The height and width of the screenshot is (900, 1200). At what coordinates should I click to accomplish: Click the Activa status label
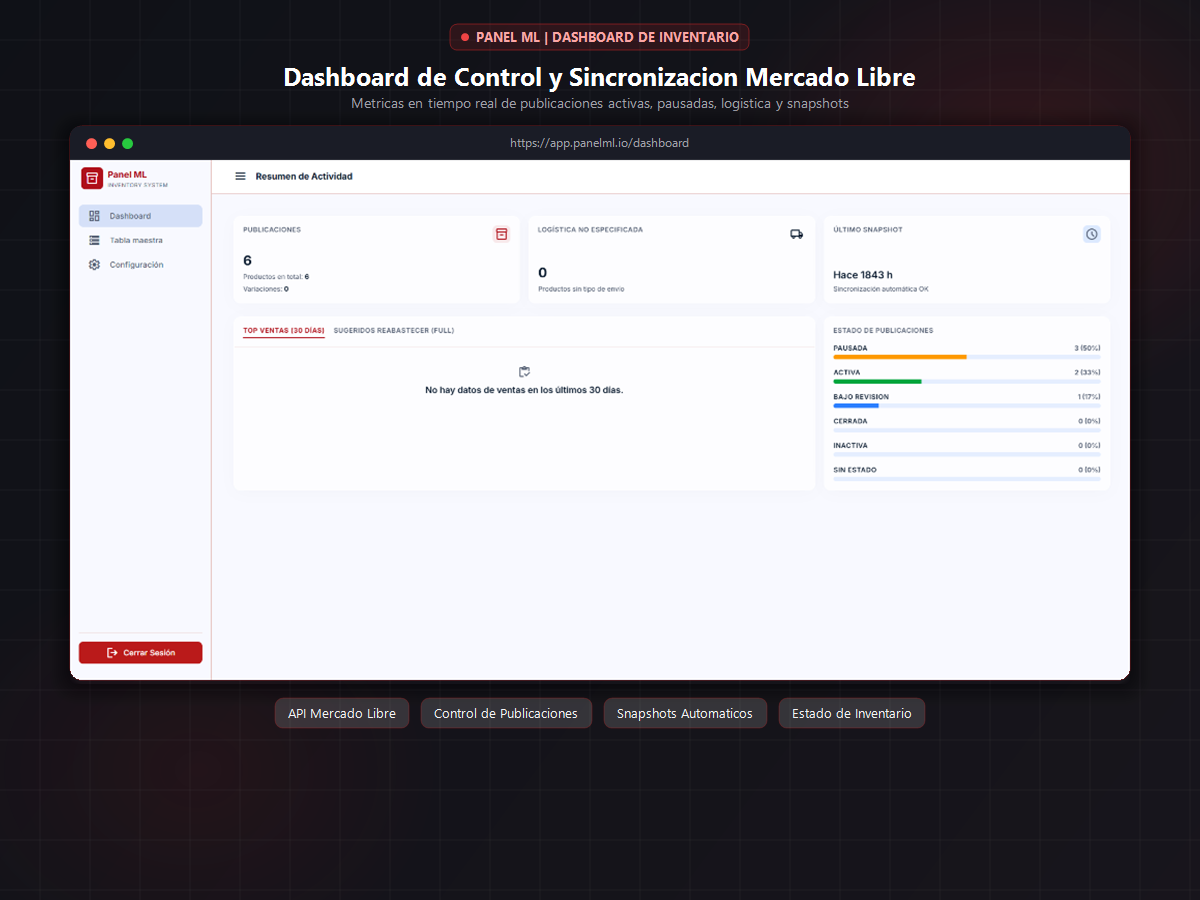point(846,372)
